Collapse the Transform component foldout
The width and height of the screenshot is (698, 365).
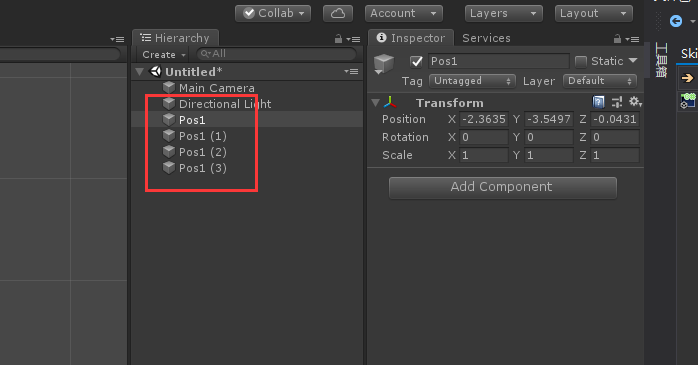tap(376, 103)
